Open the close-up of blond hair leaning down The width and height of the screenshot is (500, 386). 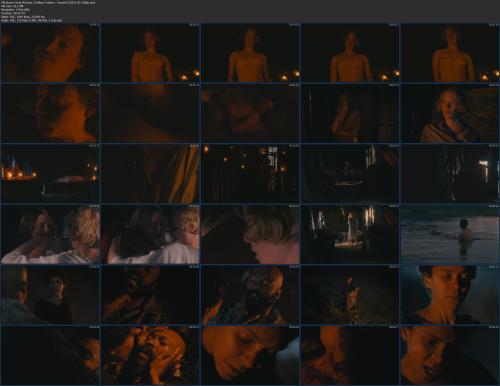[x=250, y=234]
